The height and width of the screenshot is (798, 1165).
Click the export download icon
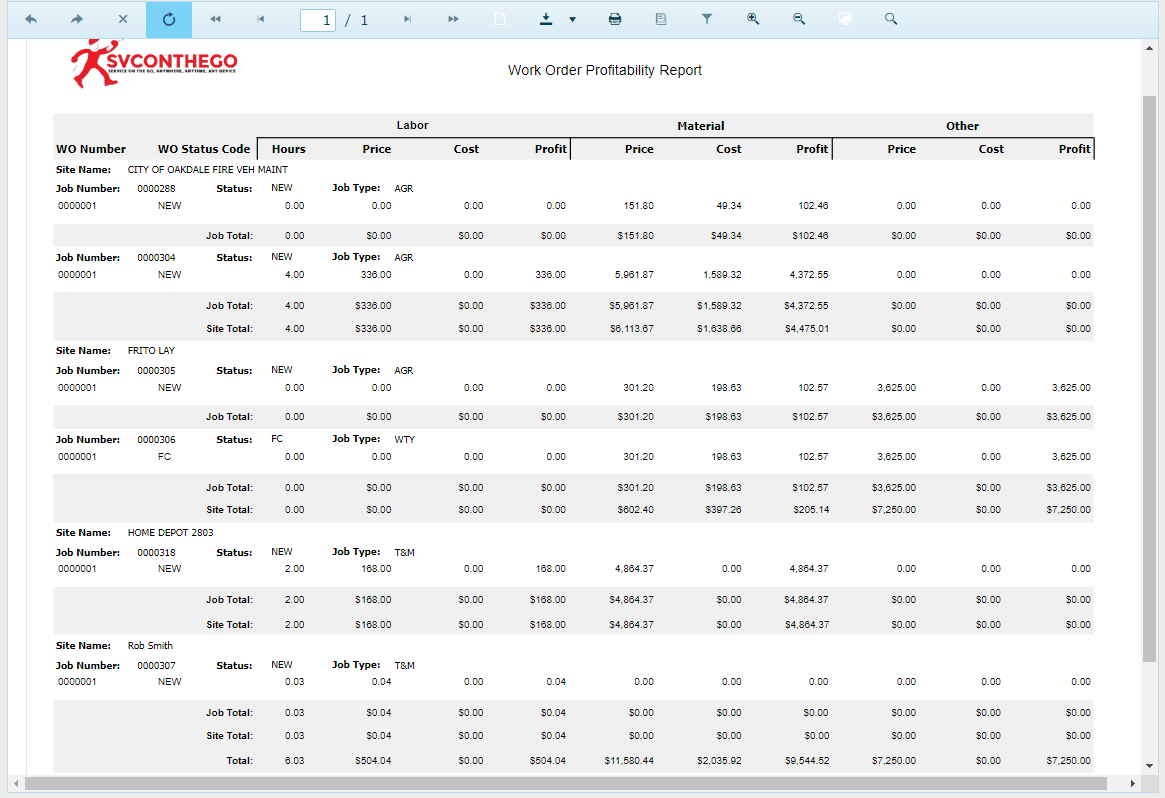(545, 19)
